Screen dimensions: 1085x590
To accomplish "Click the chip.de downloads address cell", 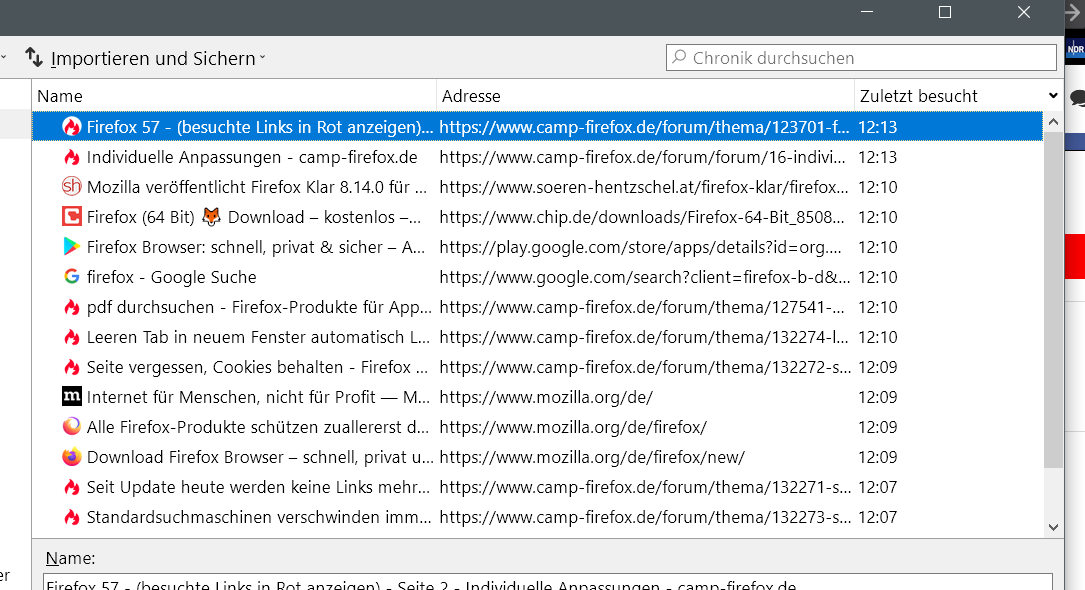I will [642, 217].
